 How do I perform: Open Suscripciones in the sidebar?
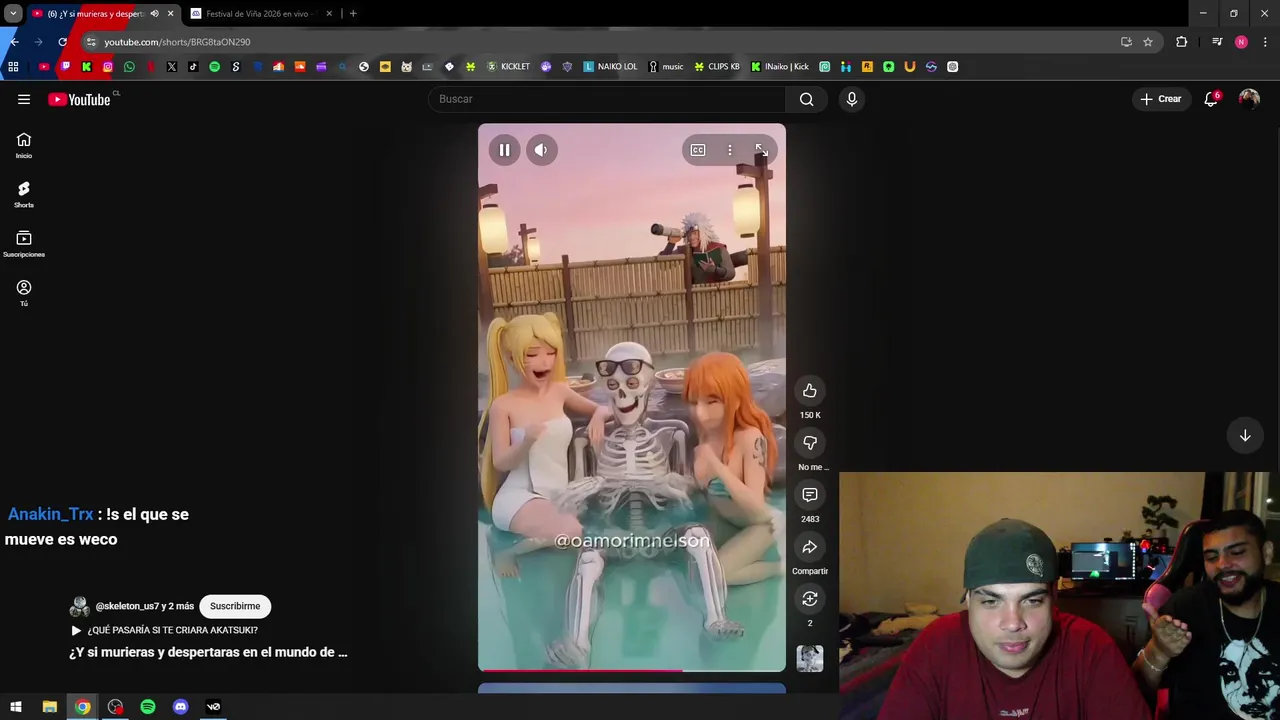point(24,244)
